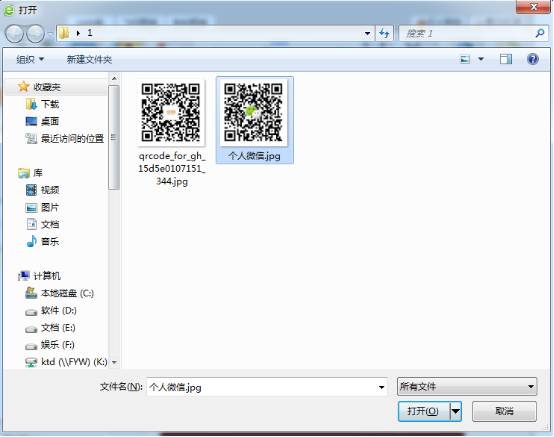
Task: Click 新建文件夹 in the toolbar
Action: [89, 59]
